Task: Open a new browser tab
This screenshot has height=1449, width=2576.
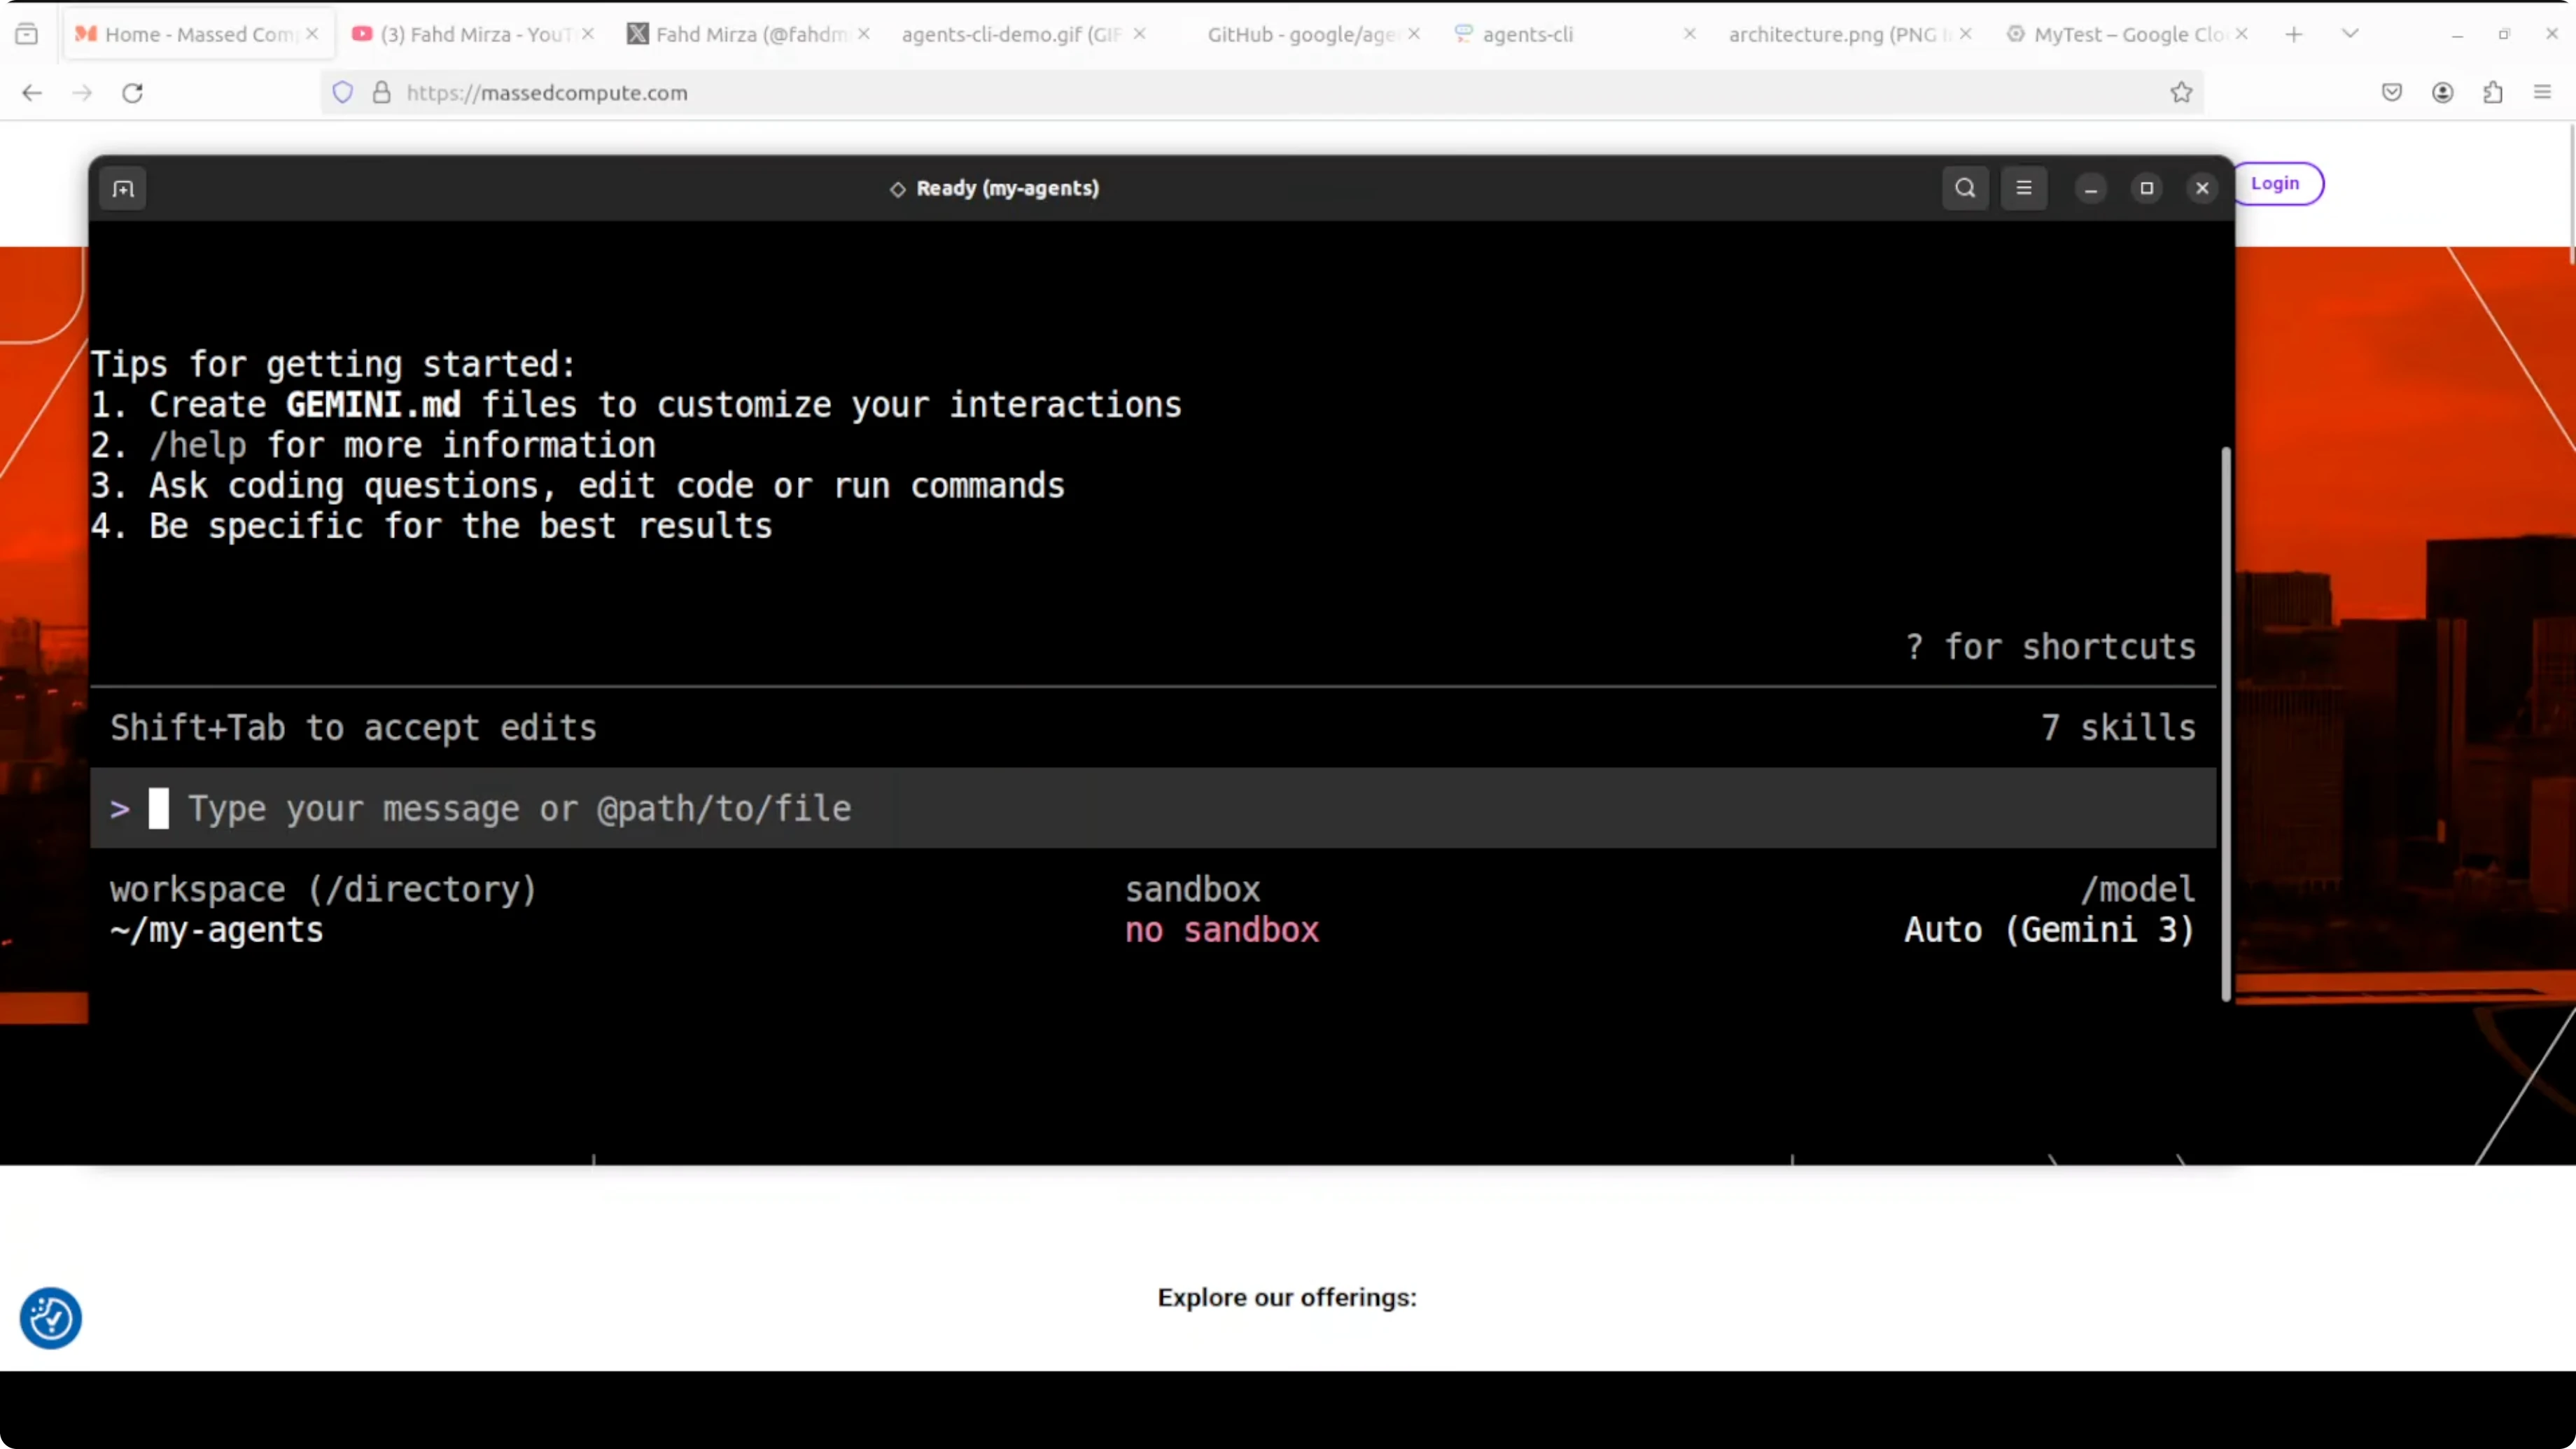Action: pos(2294,34)
